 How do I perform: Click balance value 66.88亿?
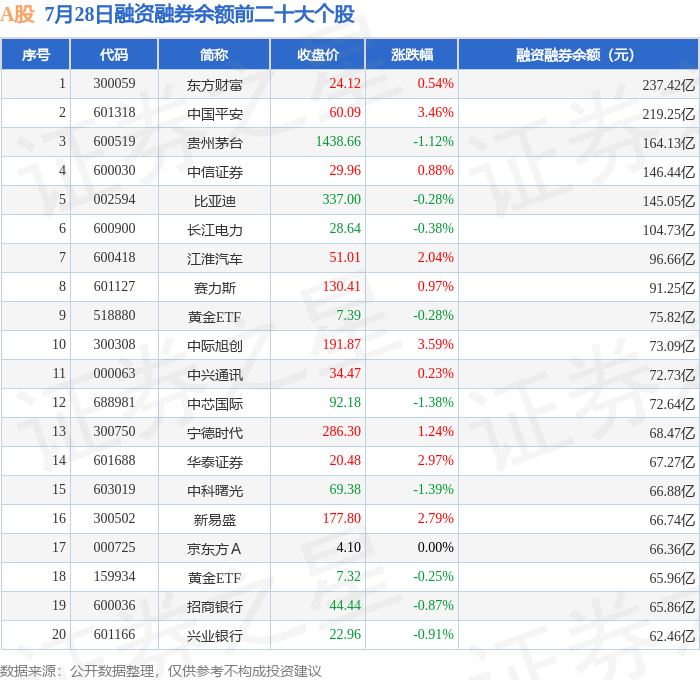(672, 491)
